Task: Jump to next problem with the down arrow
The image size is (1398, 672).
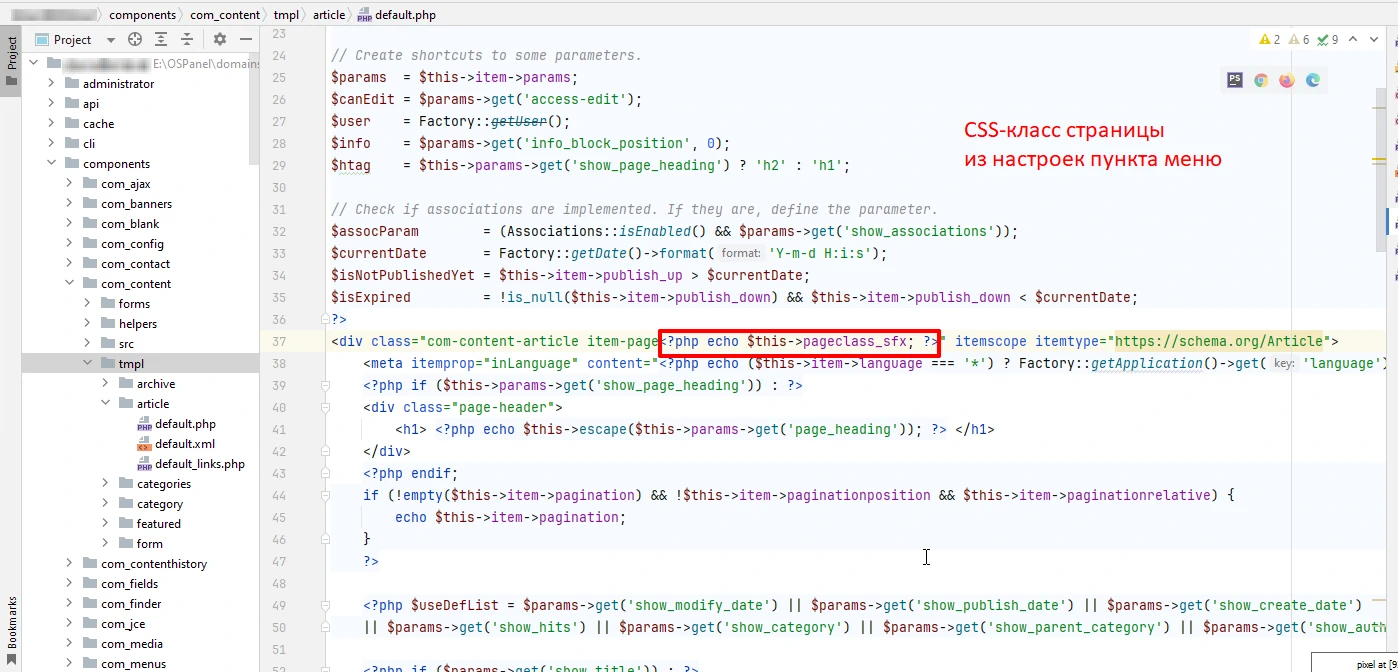Action: tap(1373, 38)
